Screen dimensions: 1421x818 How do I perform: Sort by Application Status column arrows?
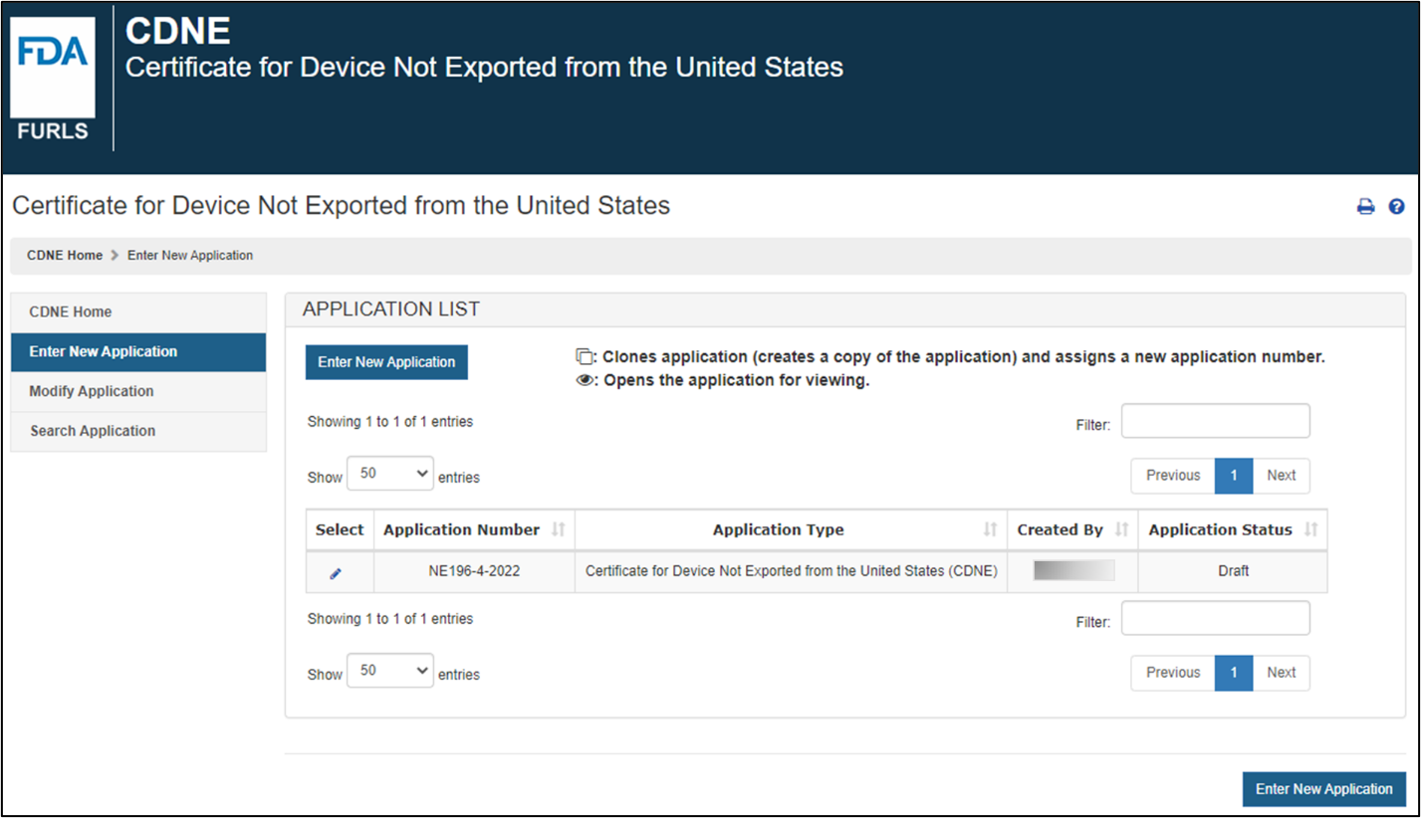[1310, 530]
